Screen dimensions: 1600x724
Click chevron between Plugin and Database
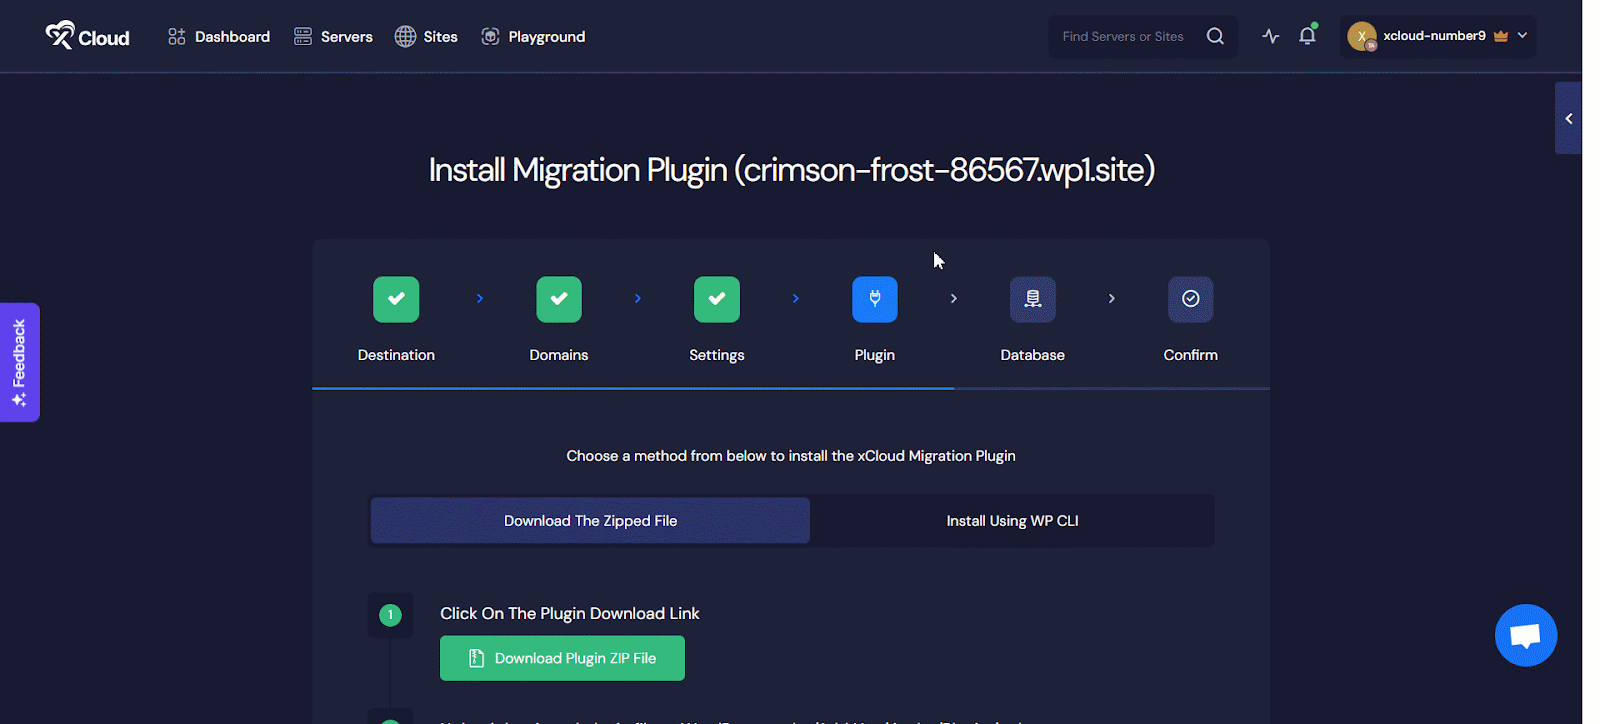(x=954, y=299)
